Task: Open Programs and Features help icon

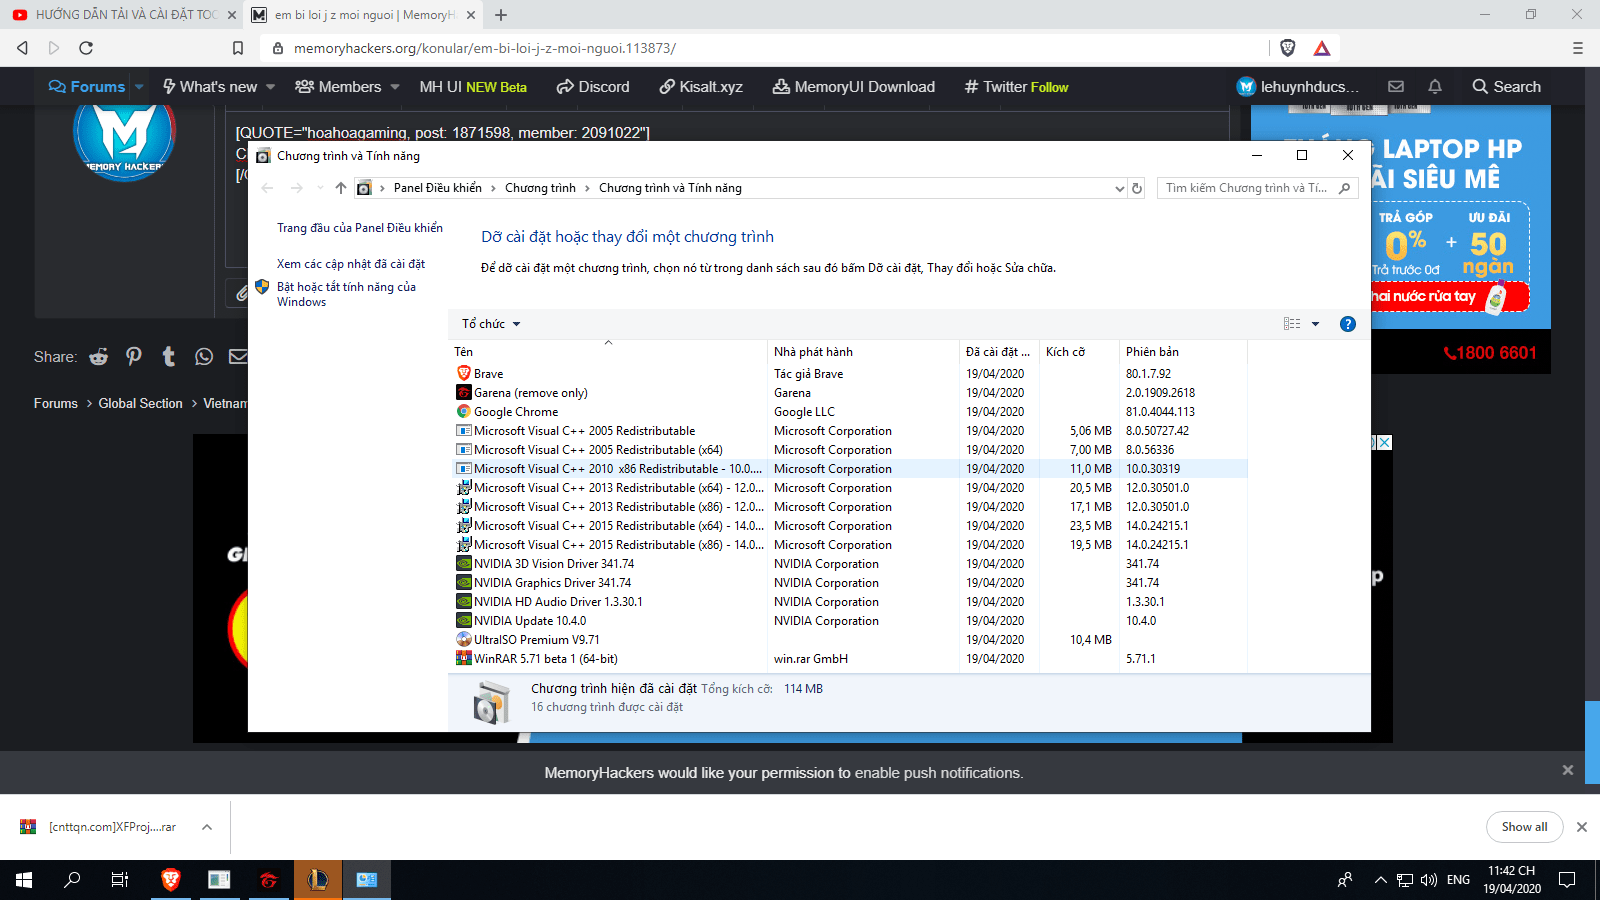Action: pyautogui.click(x=1348, y=324)
